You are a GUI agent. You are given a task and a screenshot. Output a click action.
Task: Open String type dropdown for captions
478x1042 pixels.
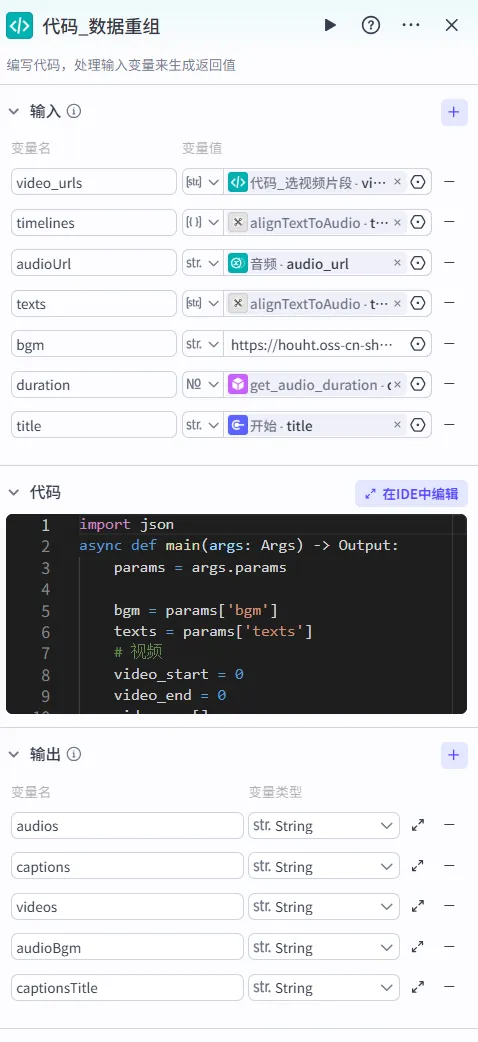coord(324,867)
